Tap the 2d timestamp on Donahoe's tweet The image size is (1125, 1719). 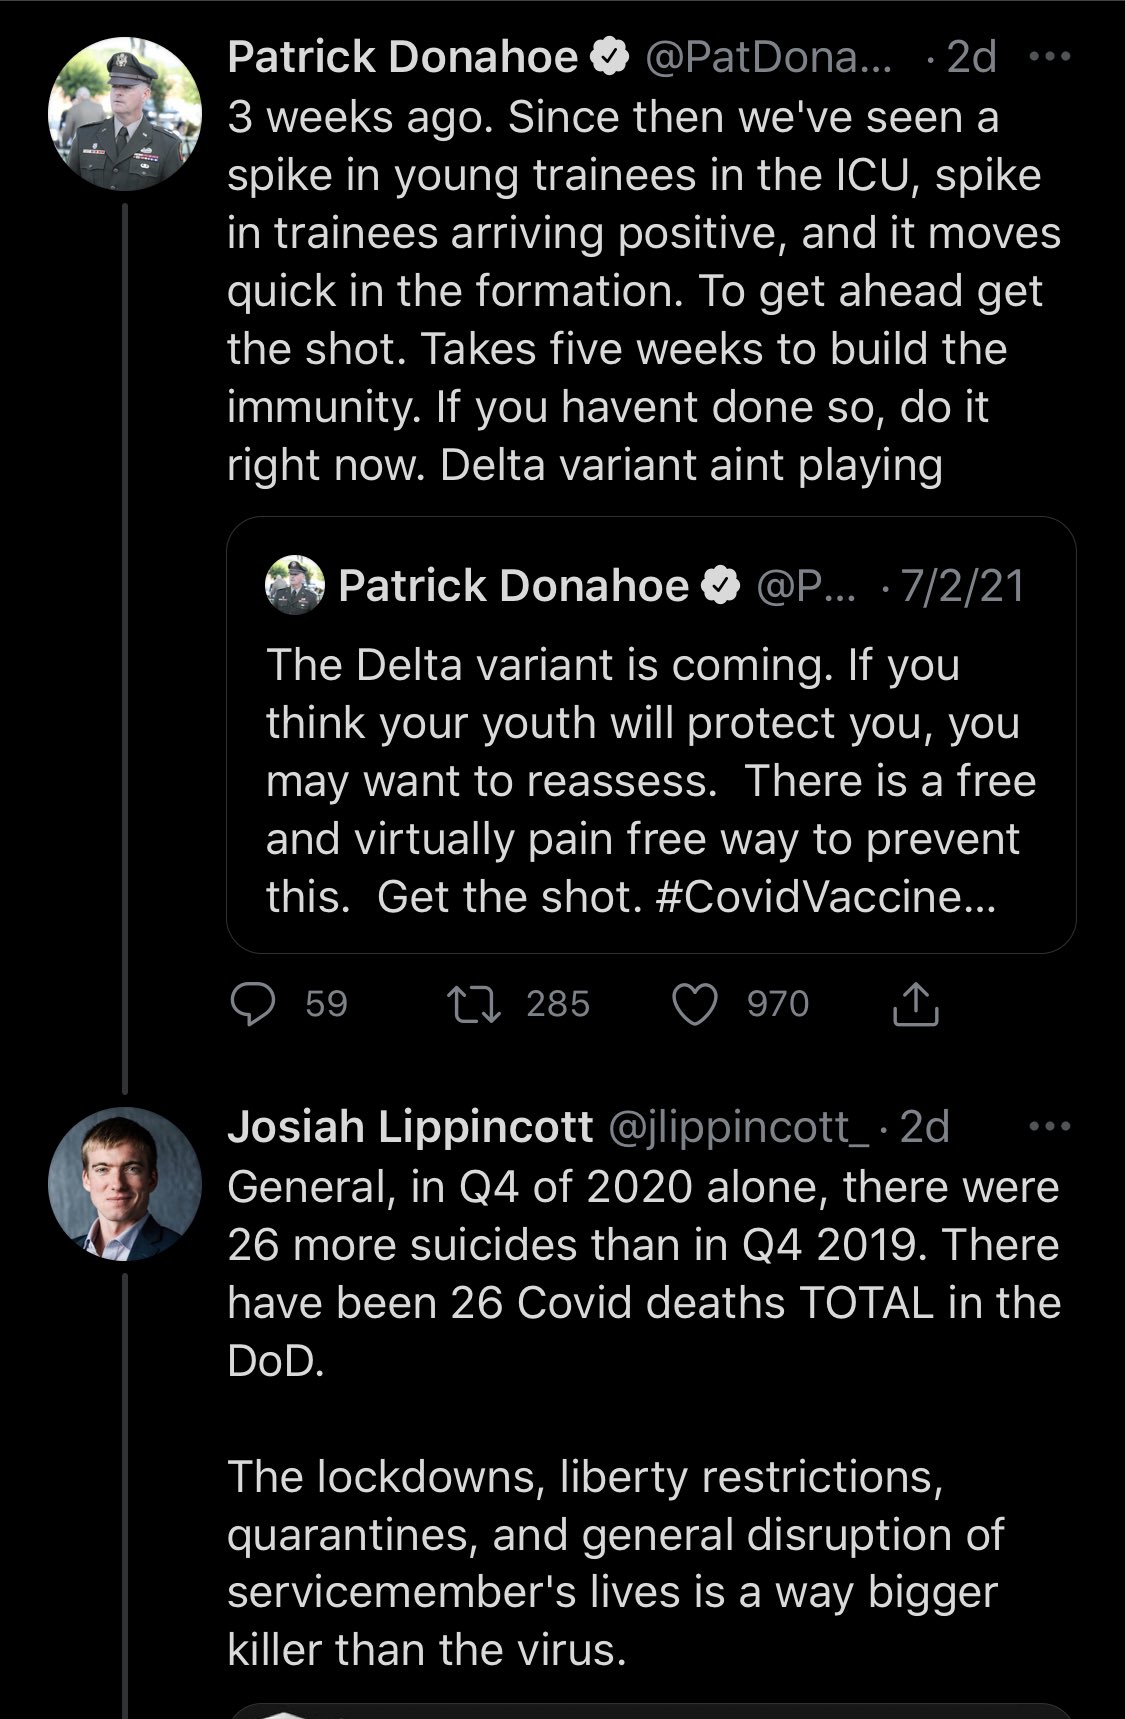pyautogui.click(x=971, y=58)
